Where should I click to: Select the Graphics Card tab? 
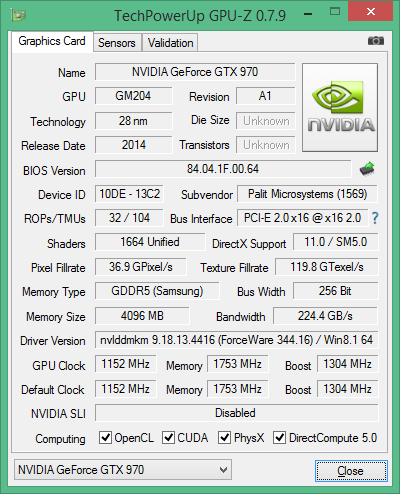[x=52, y=41]
